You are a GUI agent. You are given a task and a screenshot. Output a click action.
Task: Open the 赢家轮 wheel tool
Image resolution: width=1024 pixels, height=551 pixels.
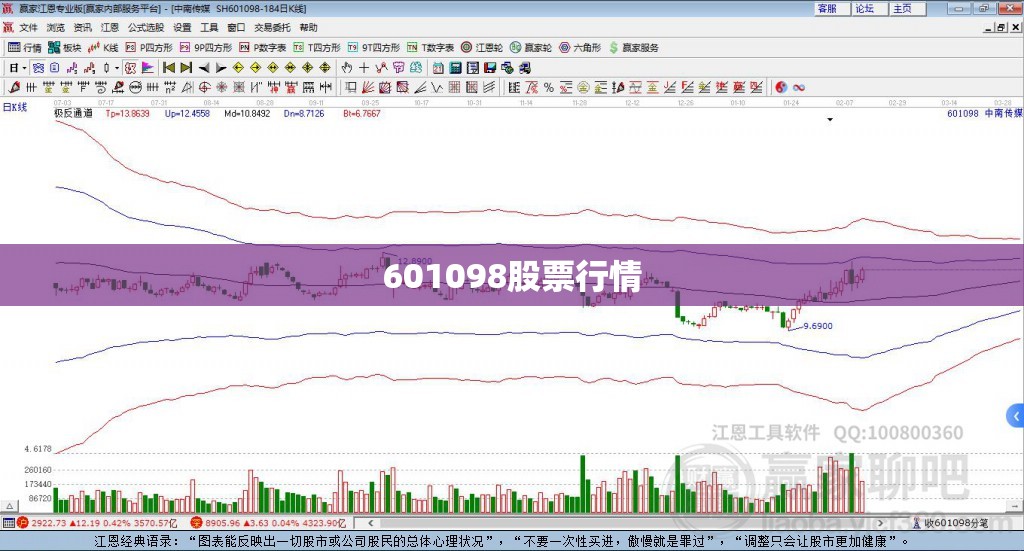tap(531, 48)
